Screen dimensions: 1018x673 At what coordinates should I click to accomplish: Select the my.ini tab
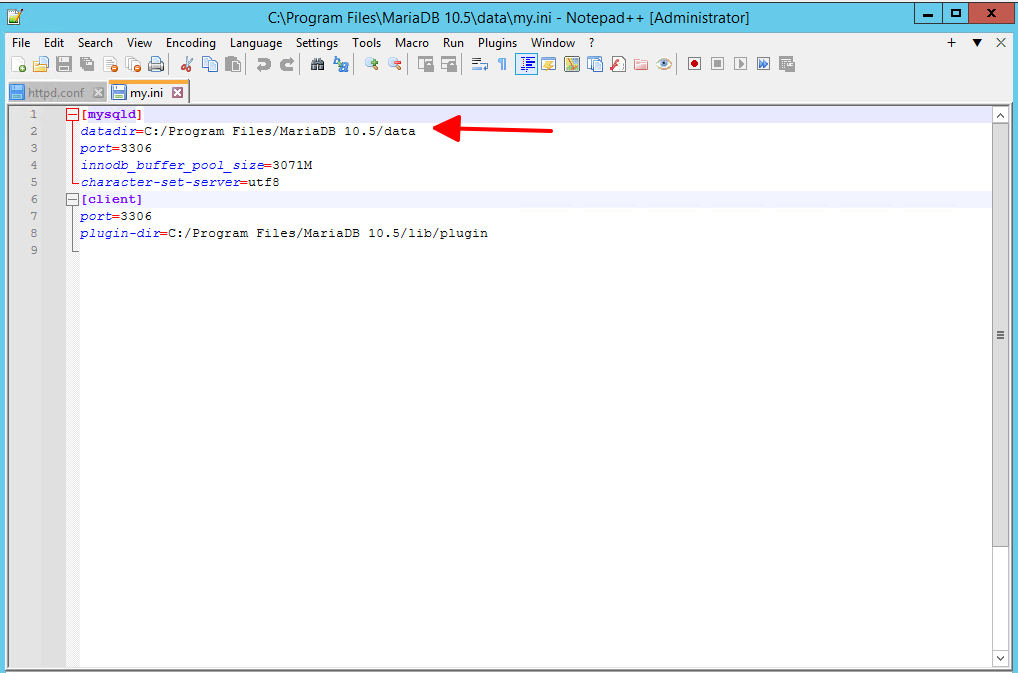146,93
